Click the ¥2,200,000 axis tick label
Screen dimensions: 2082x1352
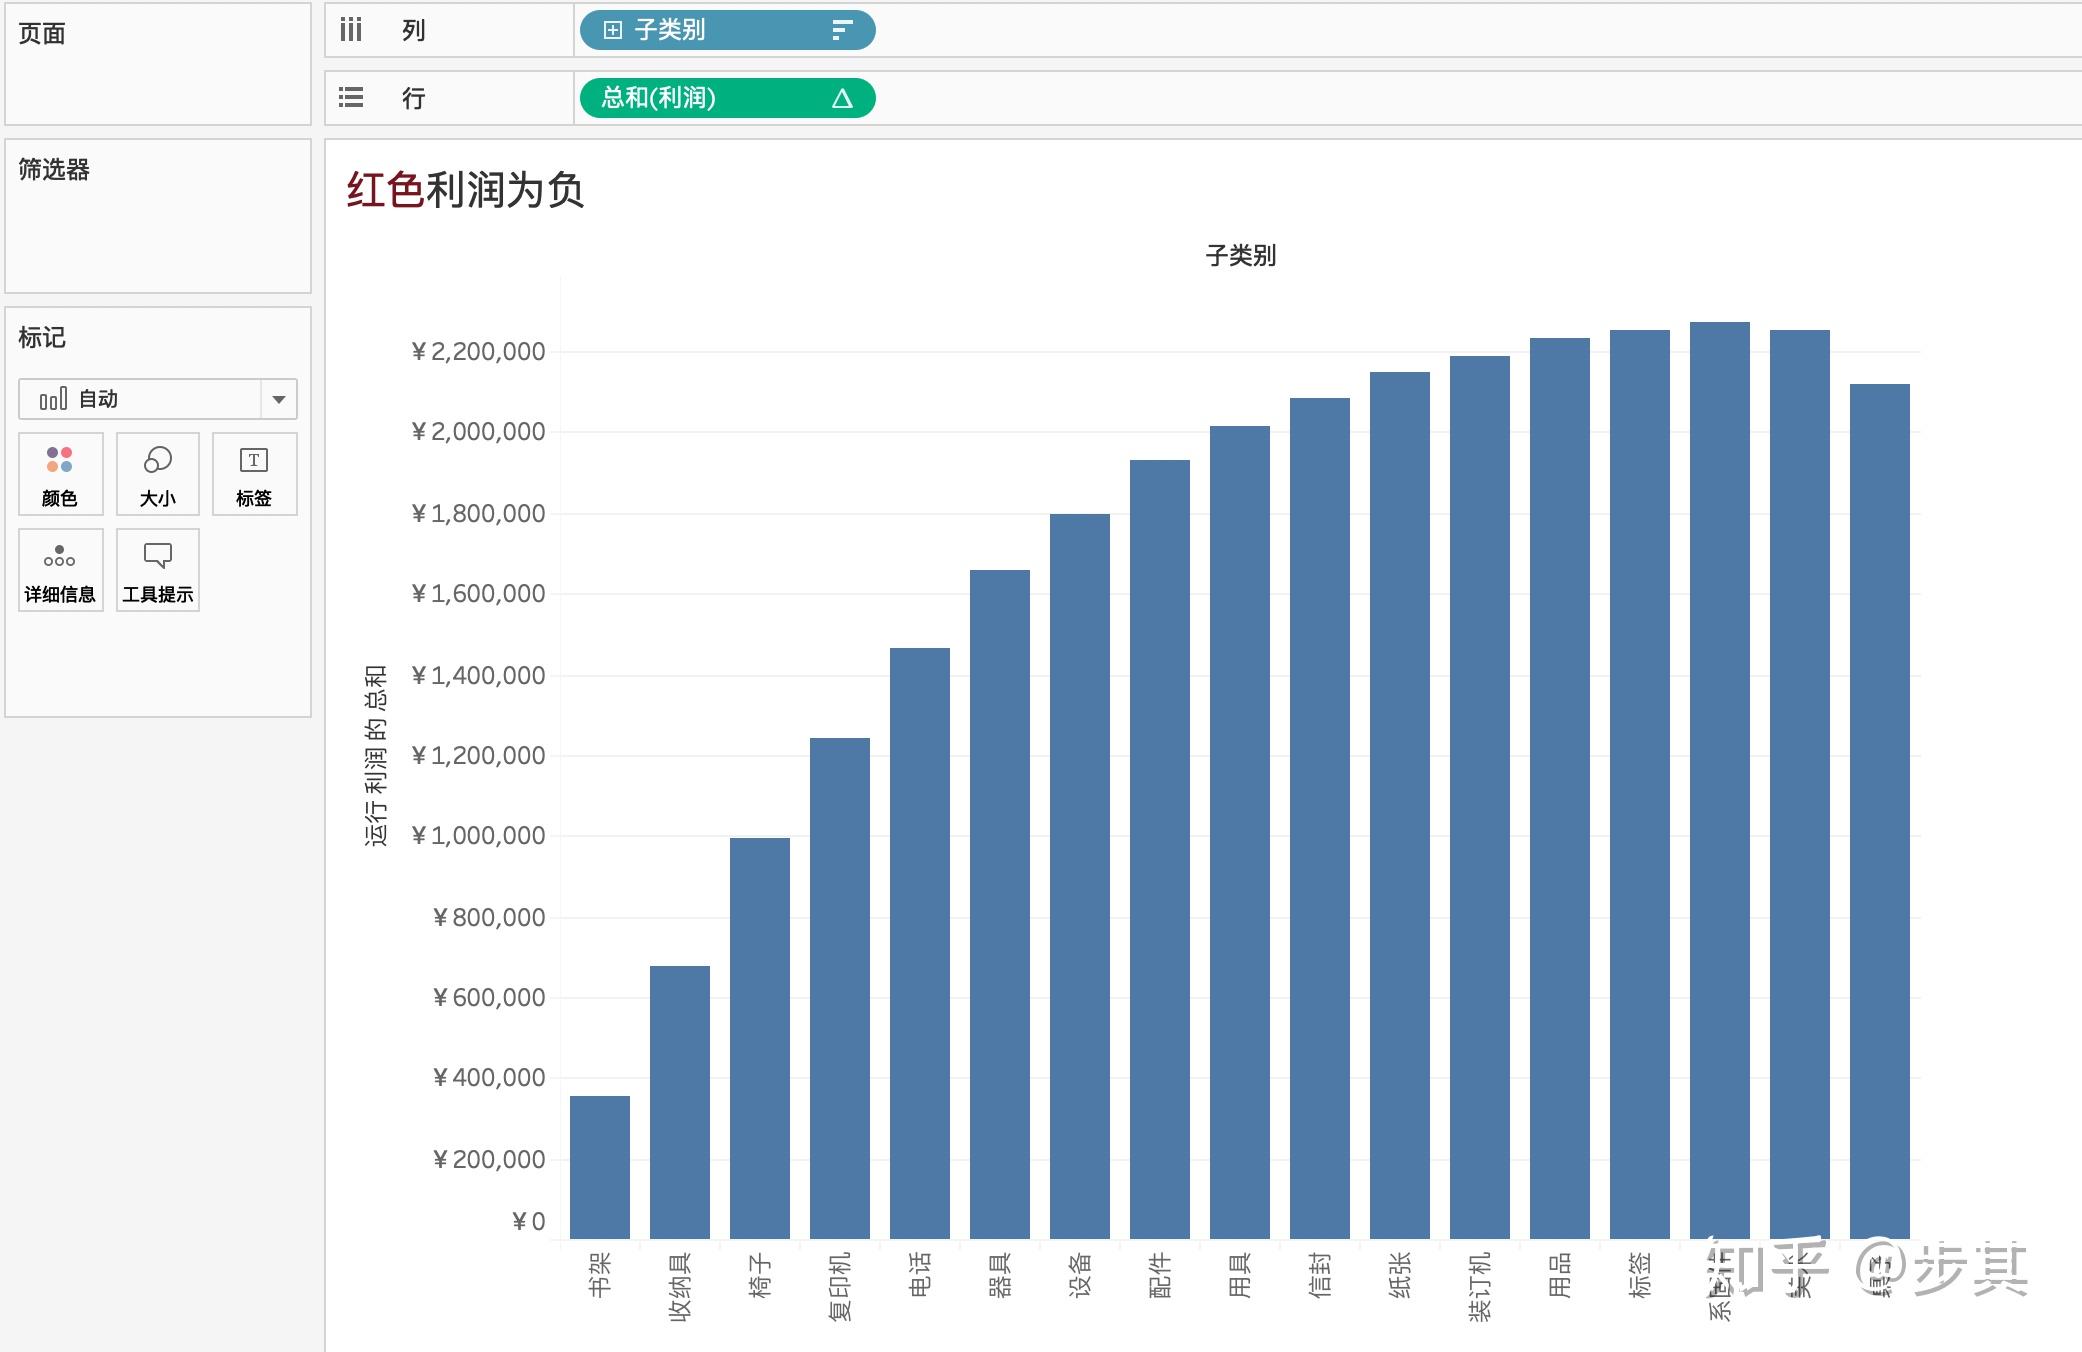pos(479,351)
